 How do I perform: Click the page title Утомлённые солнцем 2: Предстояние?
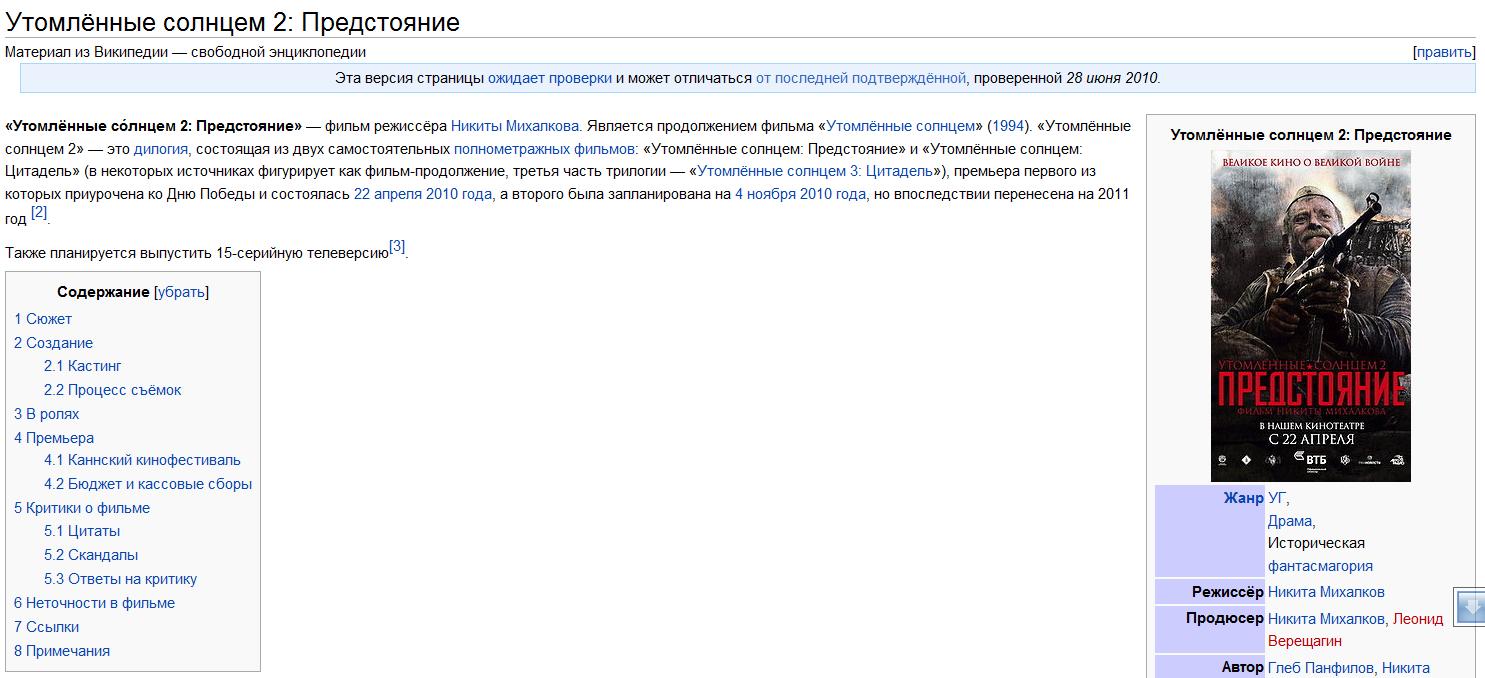coord(232,22)
